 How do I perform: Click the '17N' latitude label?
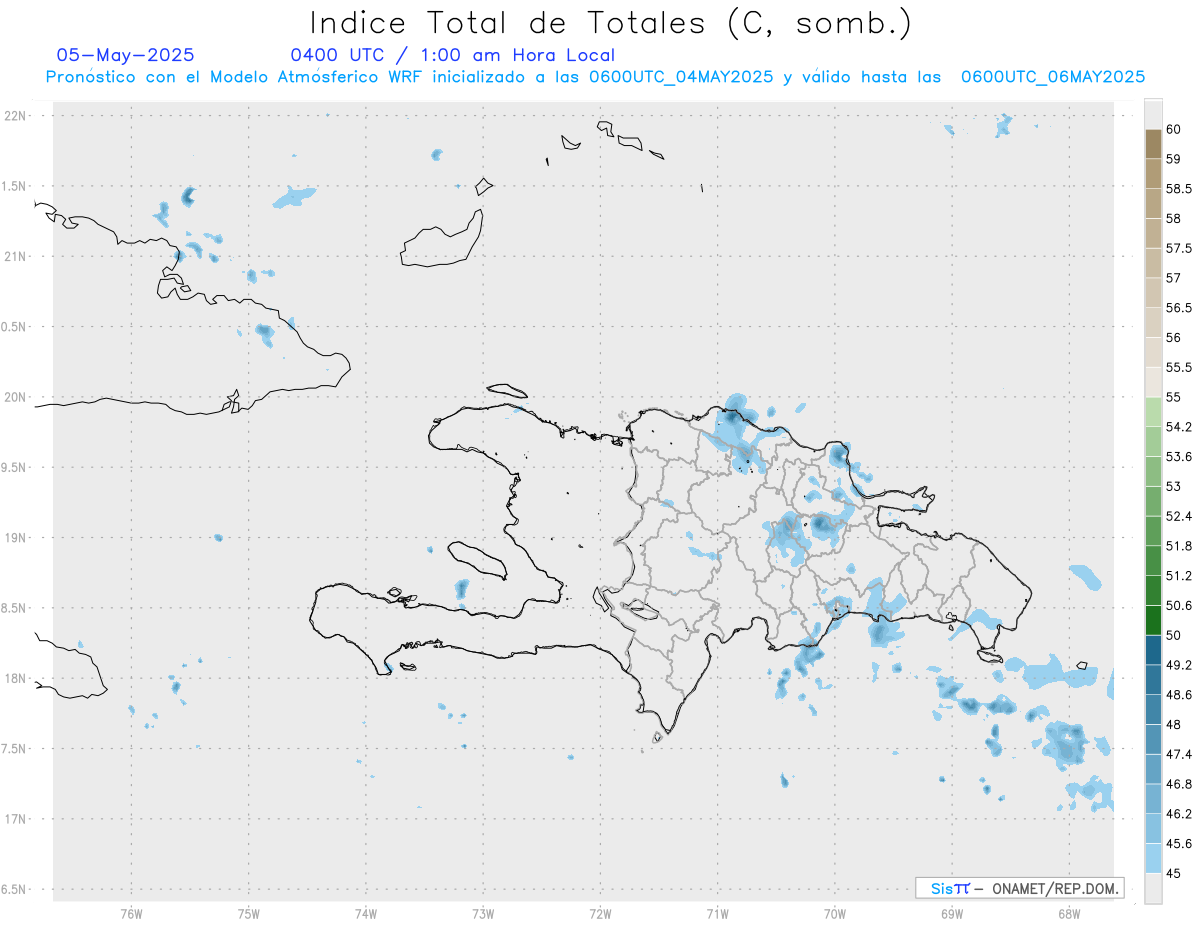tap(15, 819)
